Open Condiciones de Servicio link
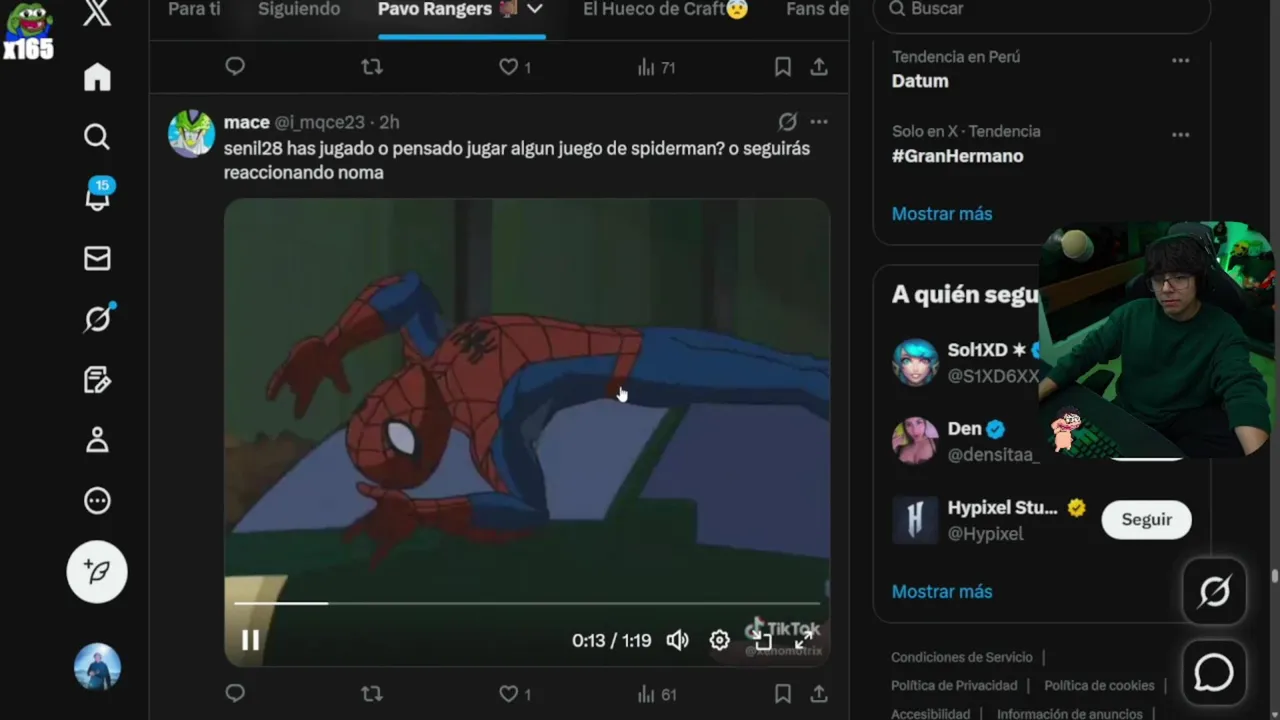Image resolution: width=1280 pixels, height=720 pixels. 962,657
